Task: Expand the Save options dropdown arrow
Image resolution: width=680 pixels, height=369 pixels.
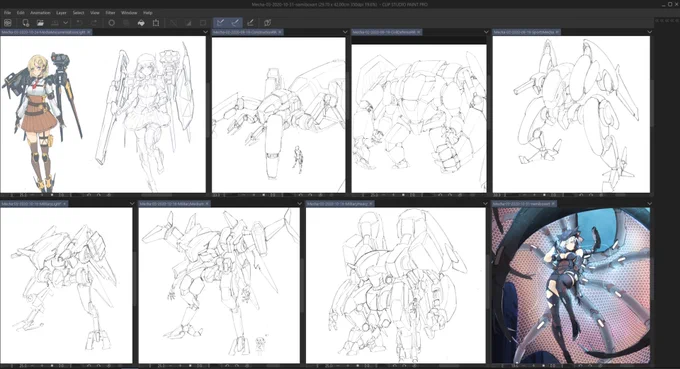Action: point(65,23)
